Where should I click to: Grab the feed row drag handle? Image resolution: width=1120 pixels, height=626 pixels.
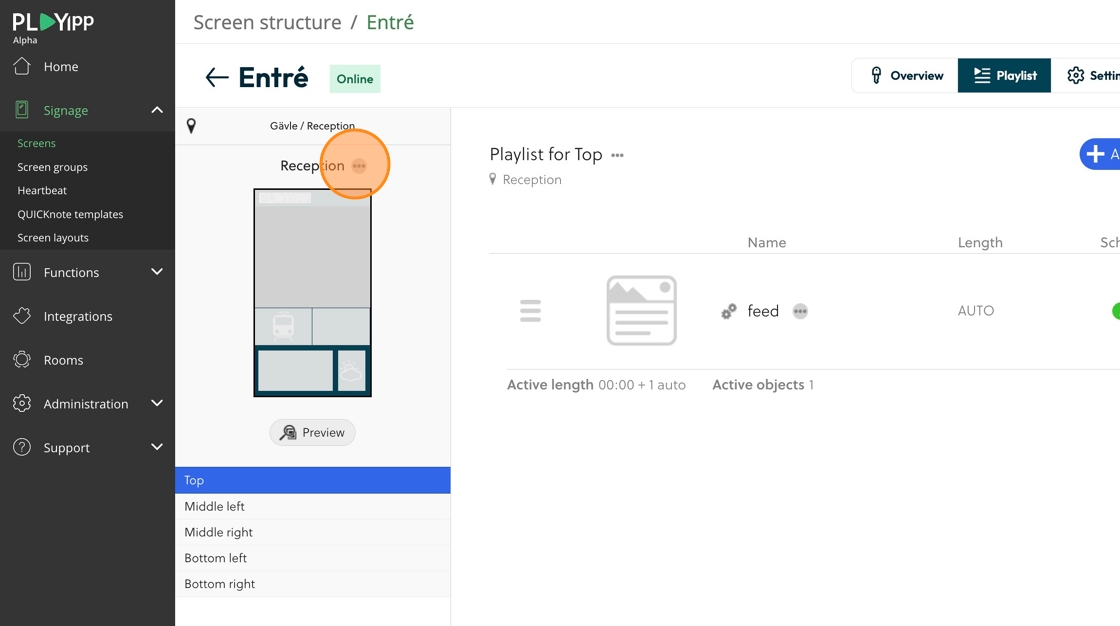[x=531, y=311]
